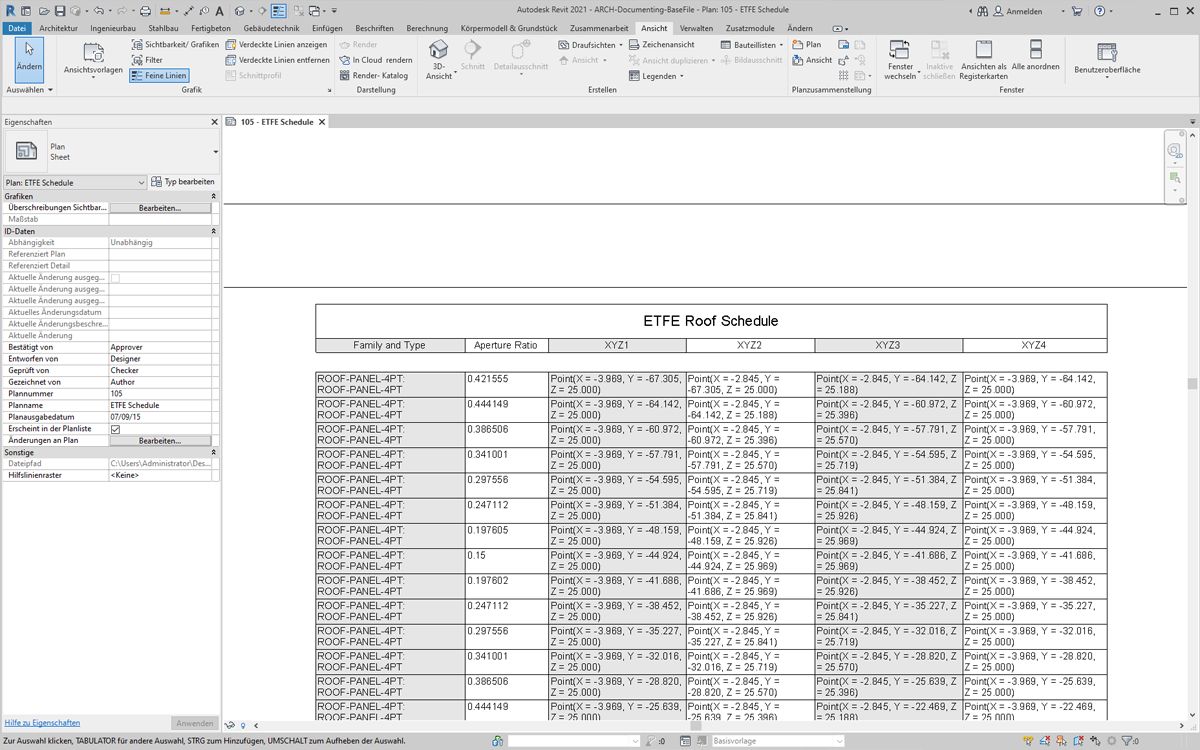
Task: Click Fenster wechseln switch windows
Action: point(900,60)
